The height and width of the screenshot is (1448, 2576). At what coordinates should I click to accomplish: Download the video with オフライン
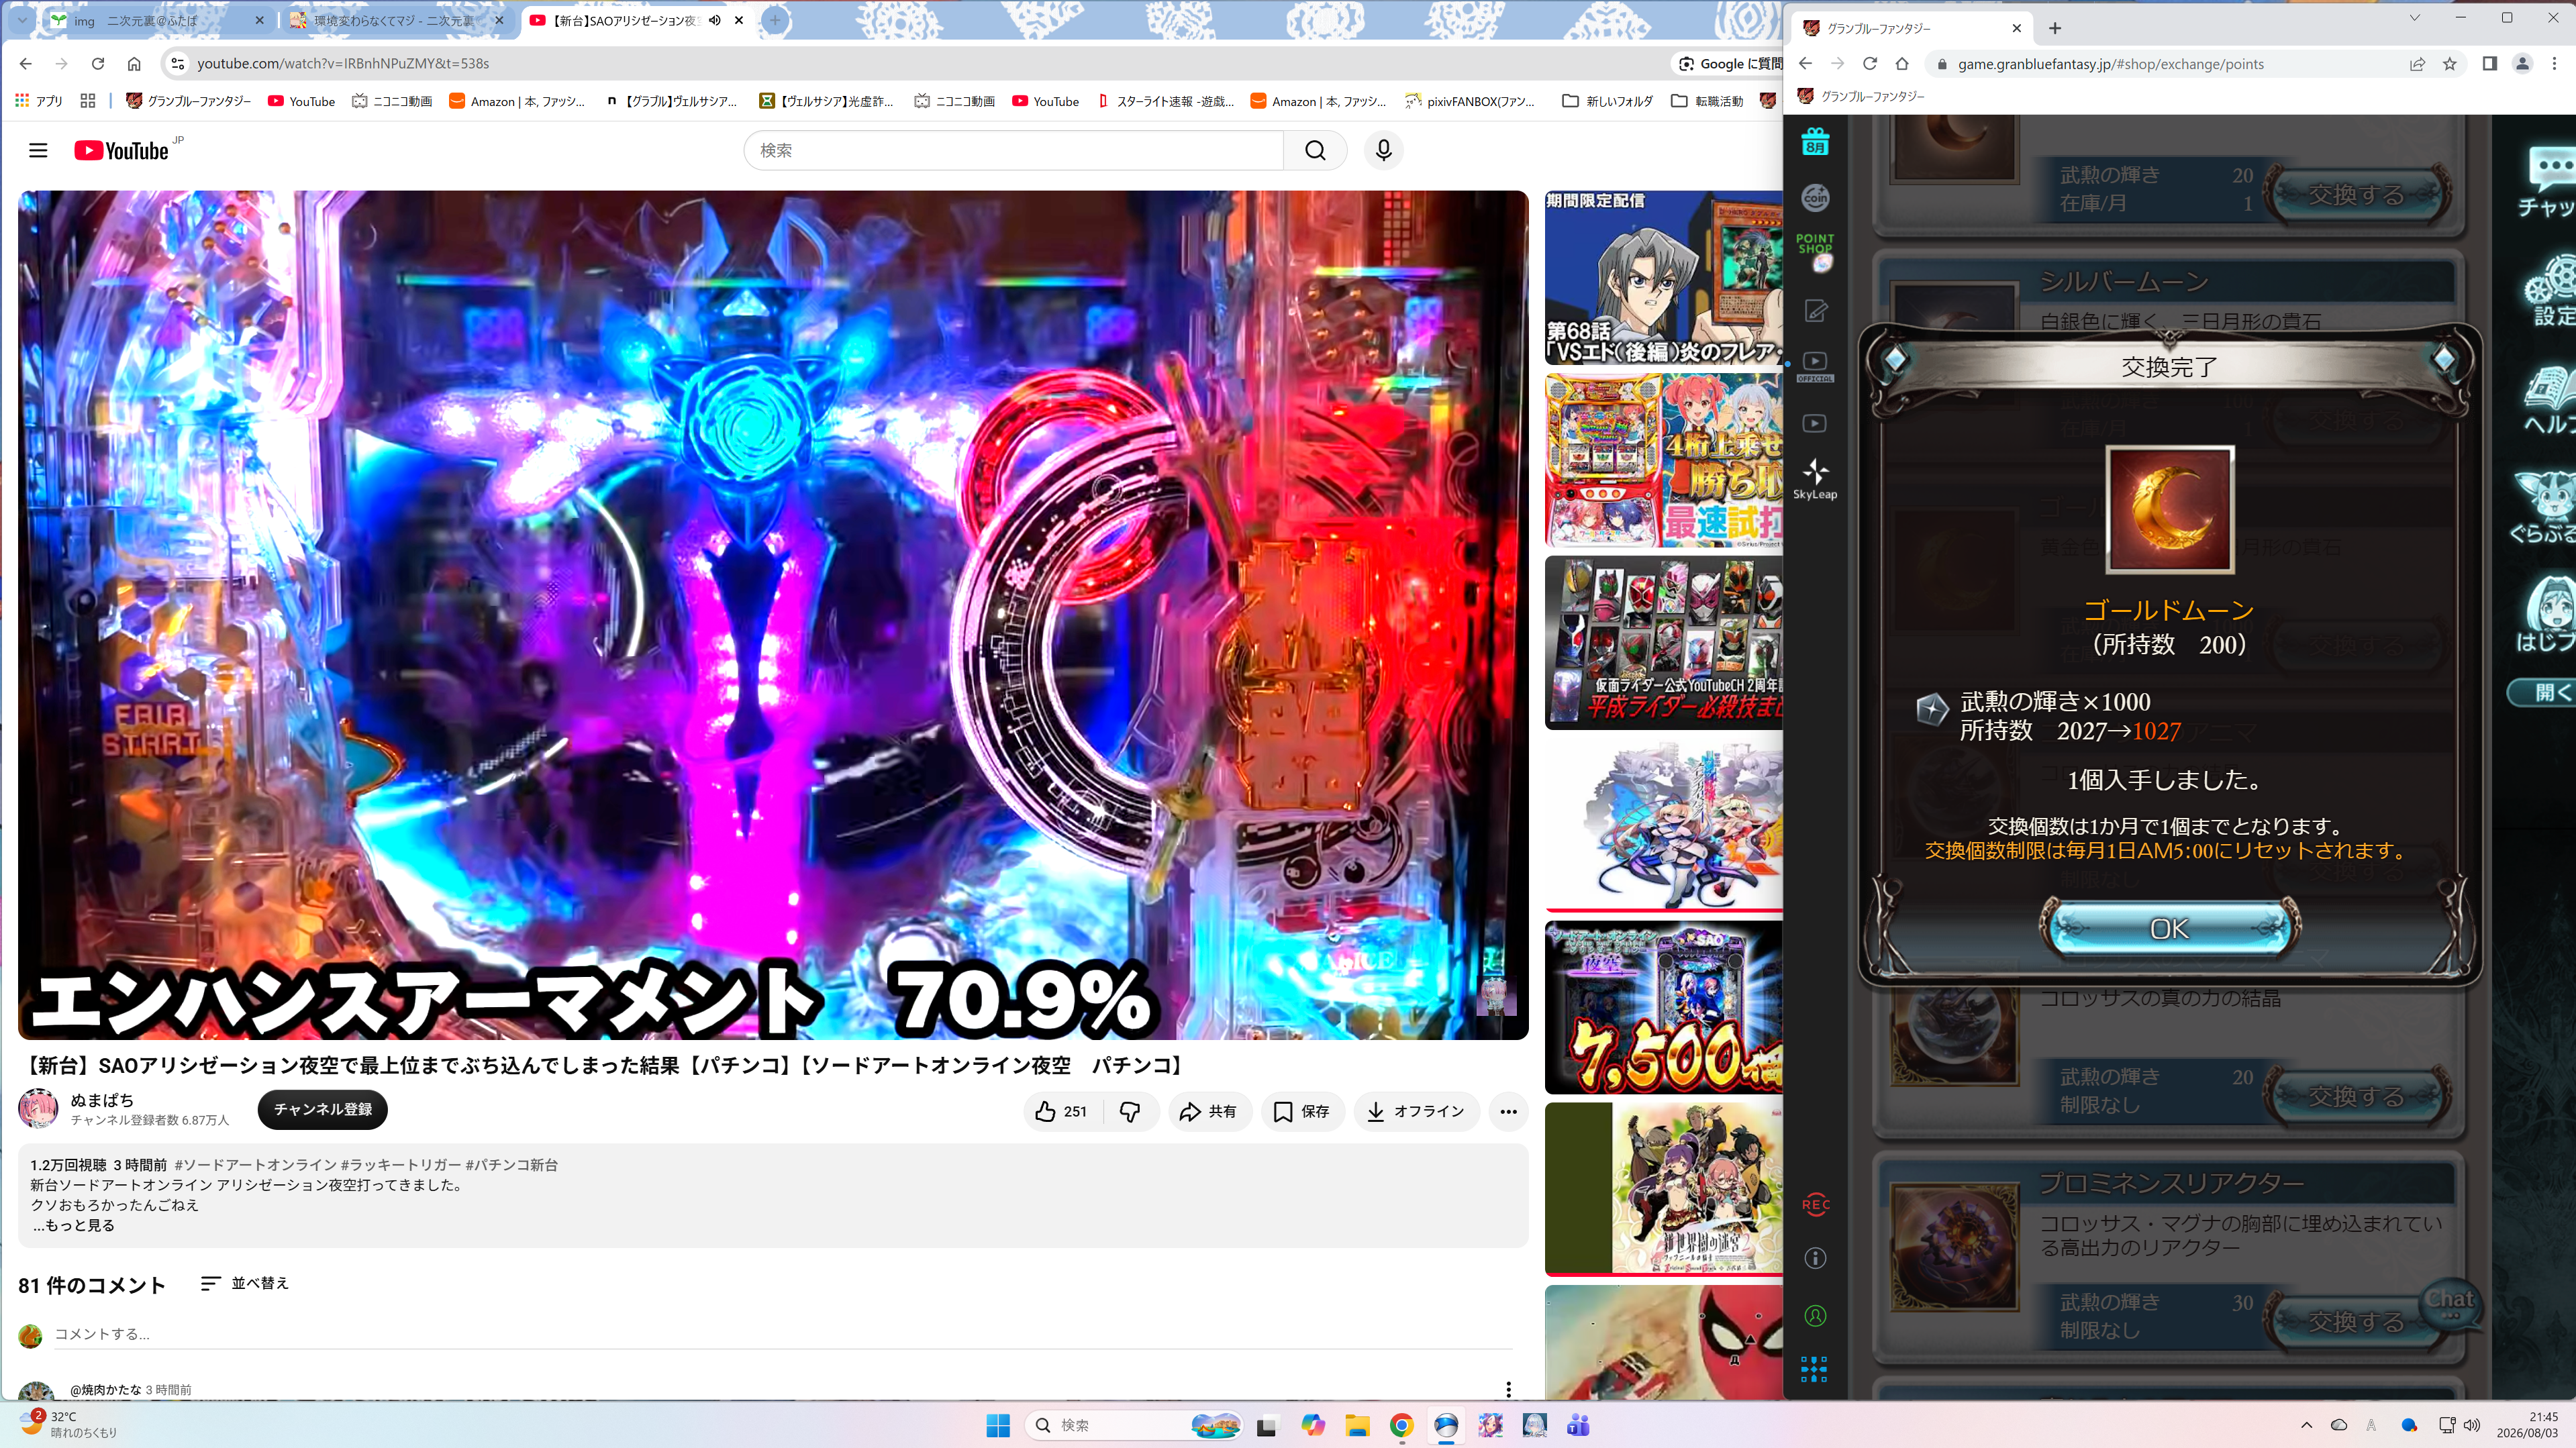point(1416,1111)
